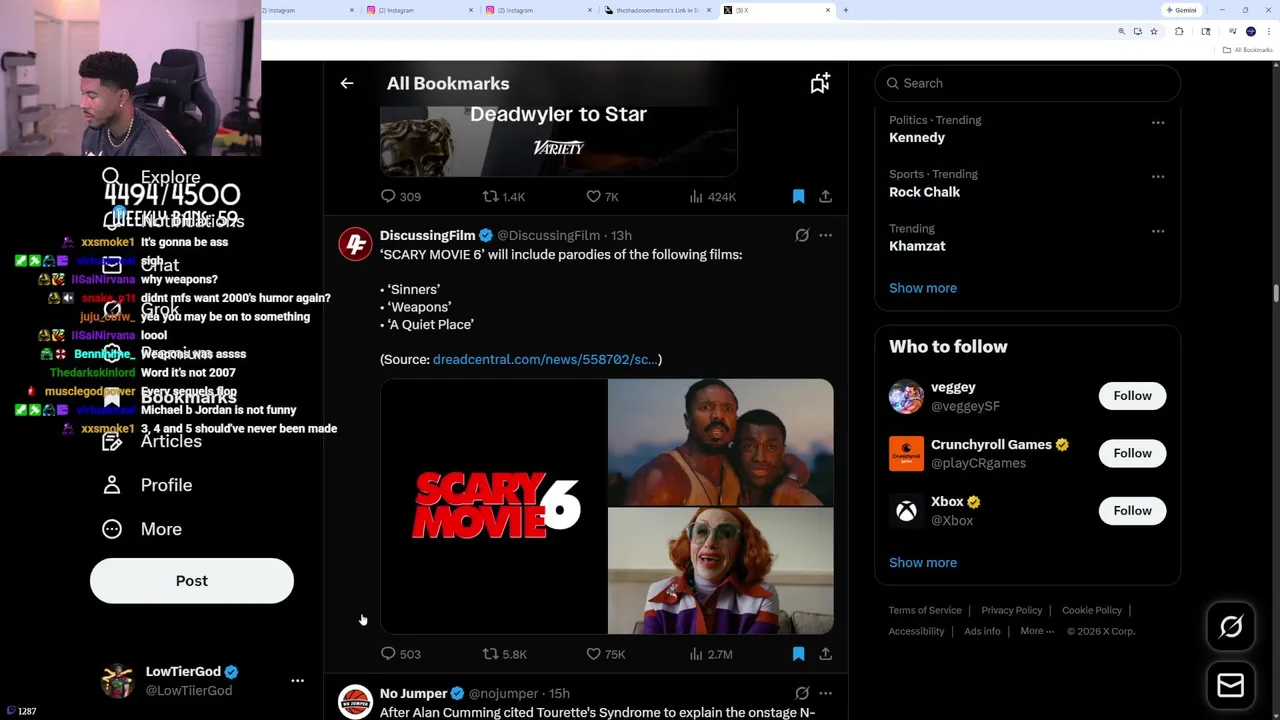Open the Xbox profile logo
Screen dimensions: 1280x720
tap(906, 511)
